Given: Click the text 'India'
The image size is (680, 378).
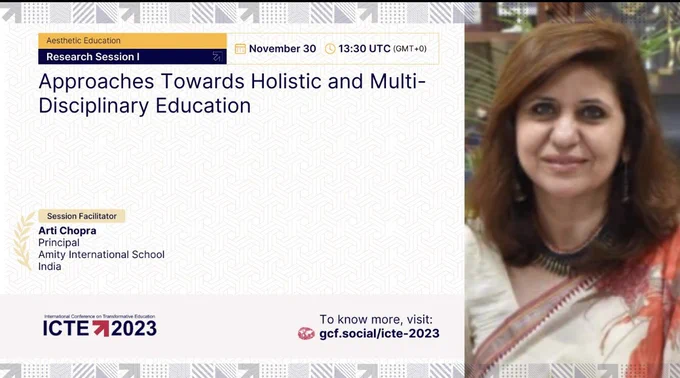Looking at the screenshot, I should pos(49,266).
